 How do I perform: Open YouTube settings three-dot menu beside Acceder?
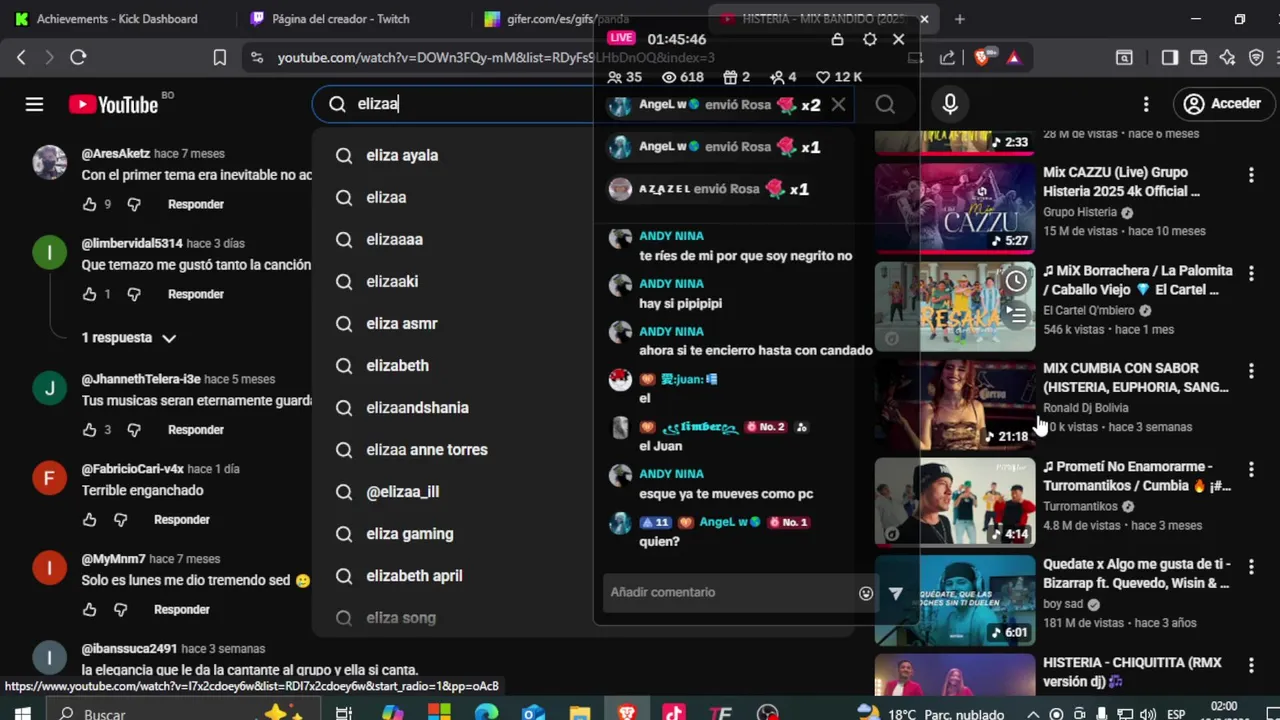pyautogui.click(x=1146, y=104)
